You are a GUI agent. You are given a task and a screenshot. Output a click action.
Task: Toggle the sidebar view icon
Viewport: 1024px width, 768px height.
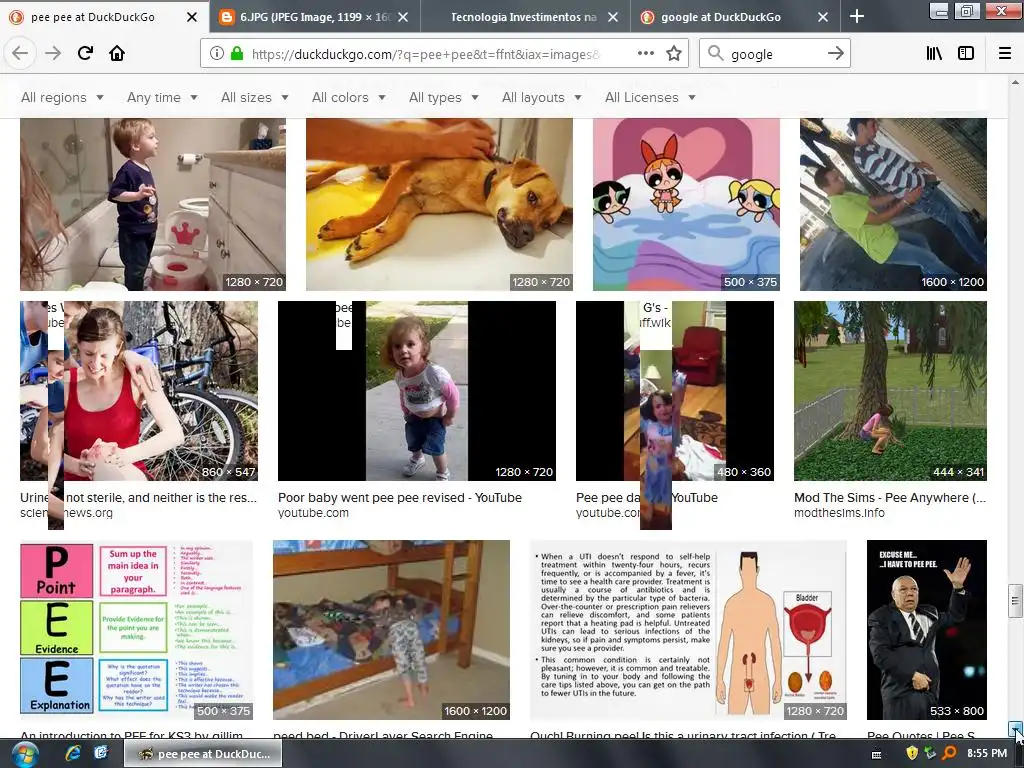(966, 54)
